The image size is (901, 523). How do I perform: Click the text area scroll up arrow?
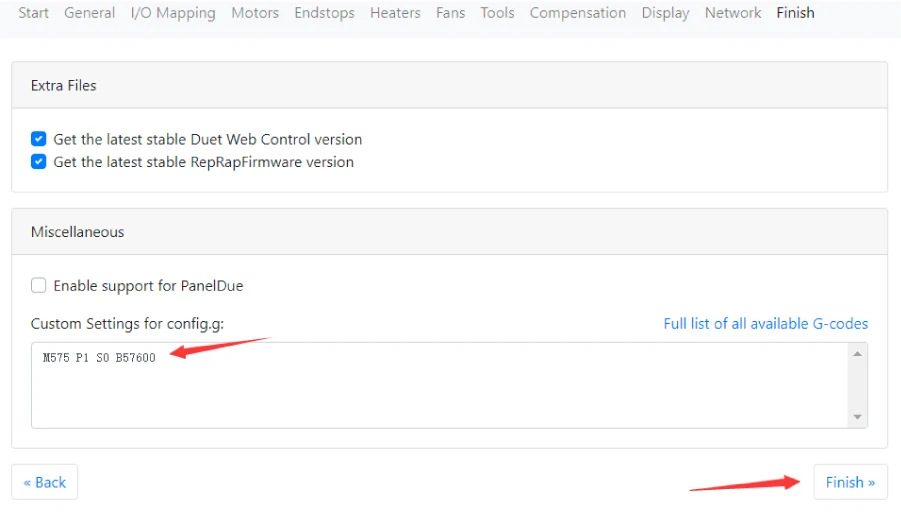(x=857, y=354)
